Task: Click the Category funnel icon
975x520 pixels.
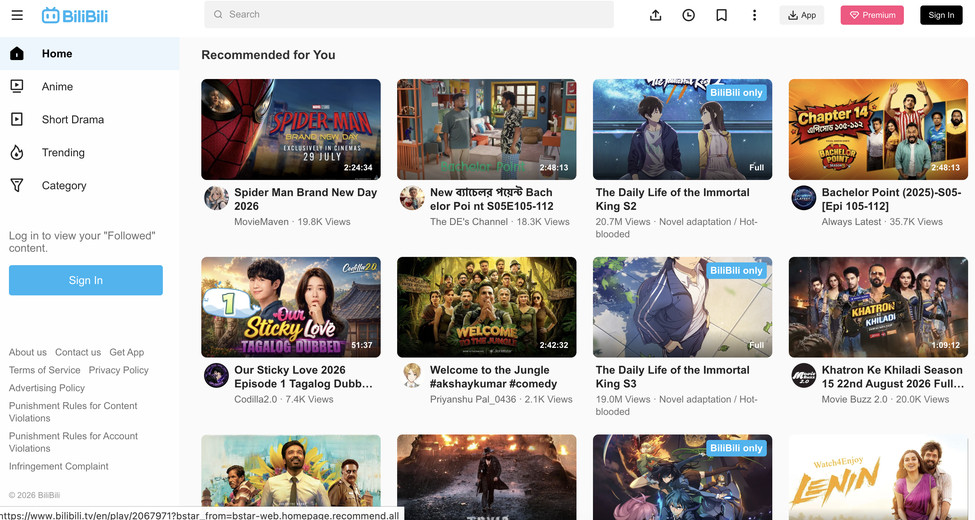Action: pos(17,185)
